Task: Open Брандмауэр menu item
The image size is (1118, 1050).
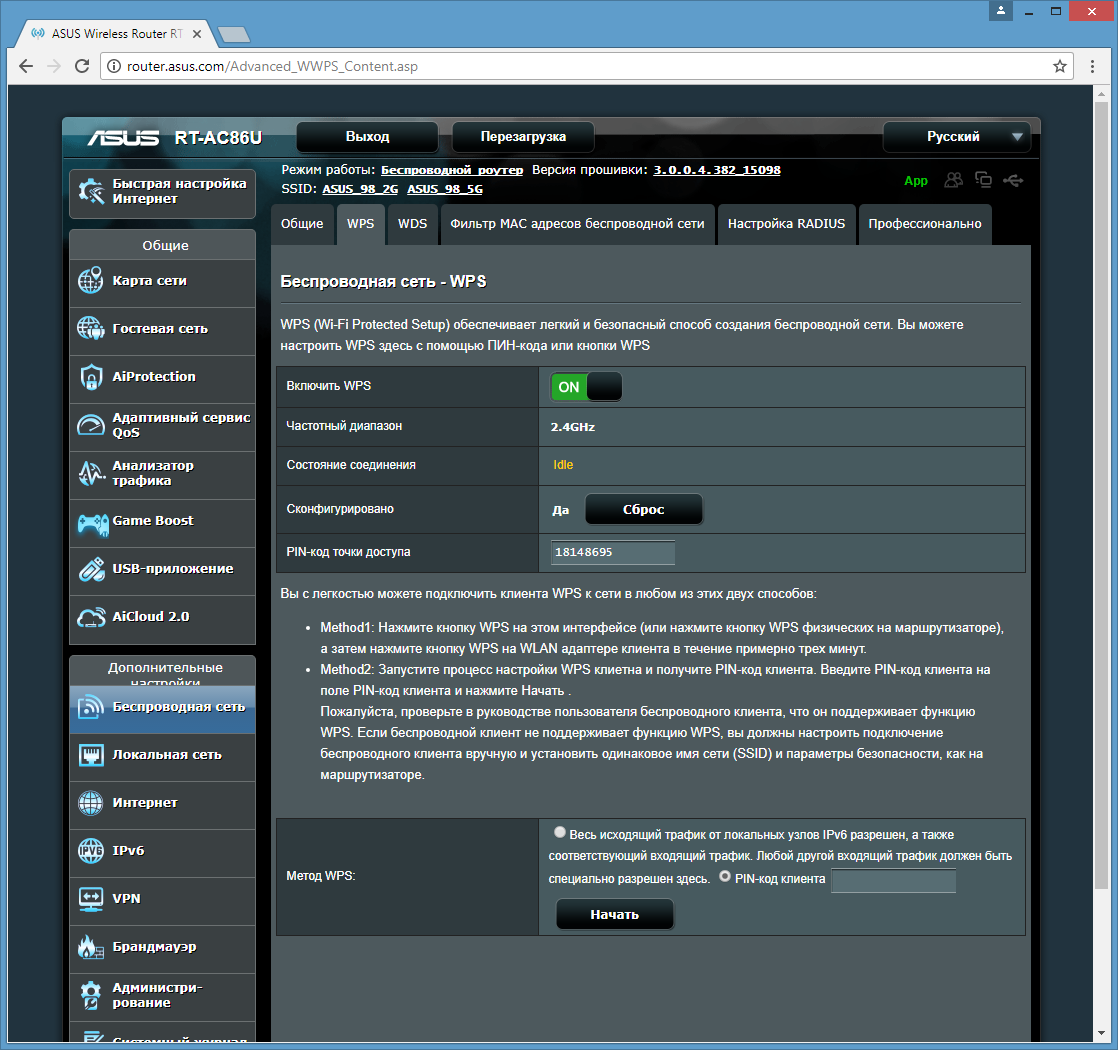Action: coord(163,947)
